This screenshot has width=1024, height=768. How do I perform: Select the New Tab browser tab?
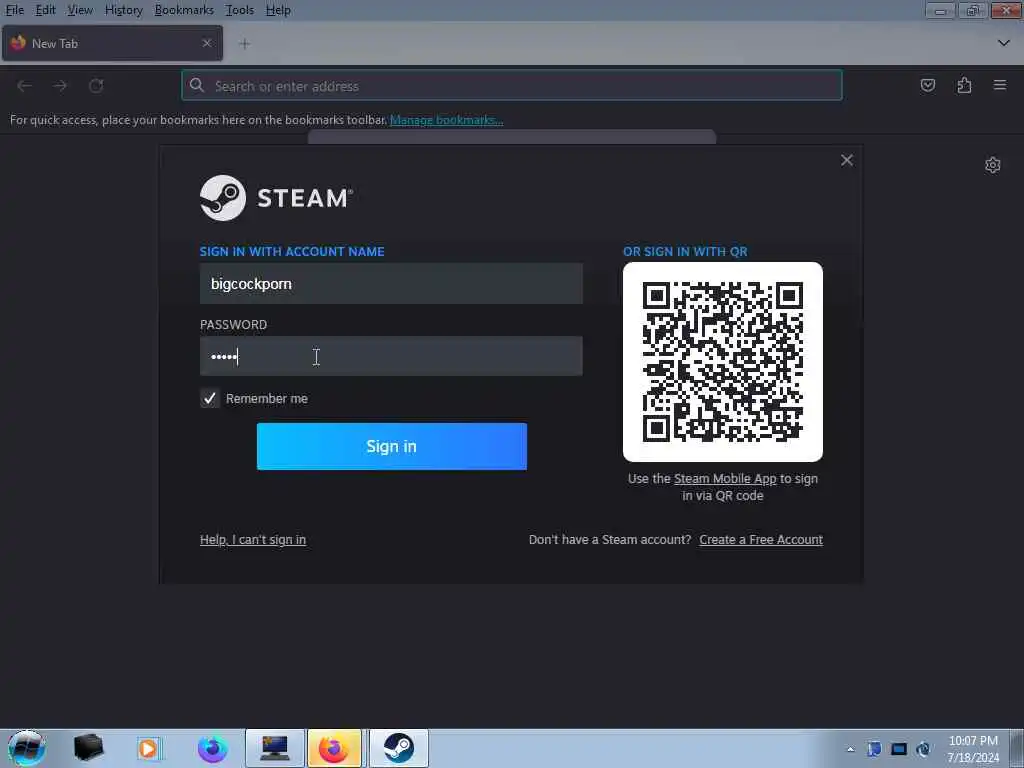(112, 43)
